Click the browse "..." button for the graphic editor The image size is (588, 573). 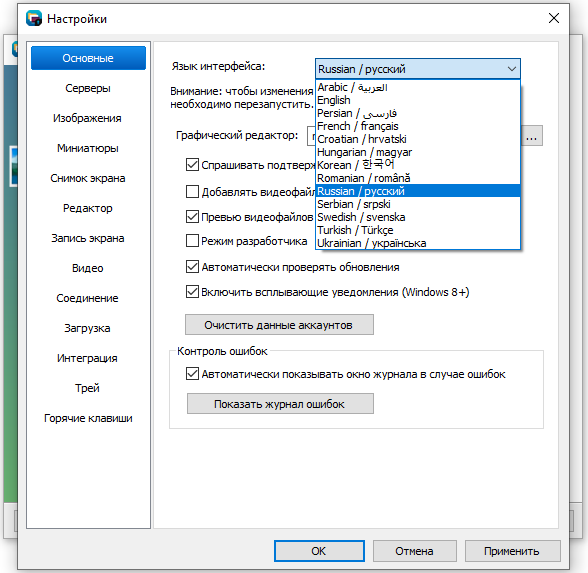[x=531, y=136]
